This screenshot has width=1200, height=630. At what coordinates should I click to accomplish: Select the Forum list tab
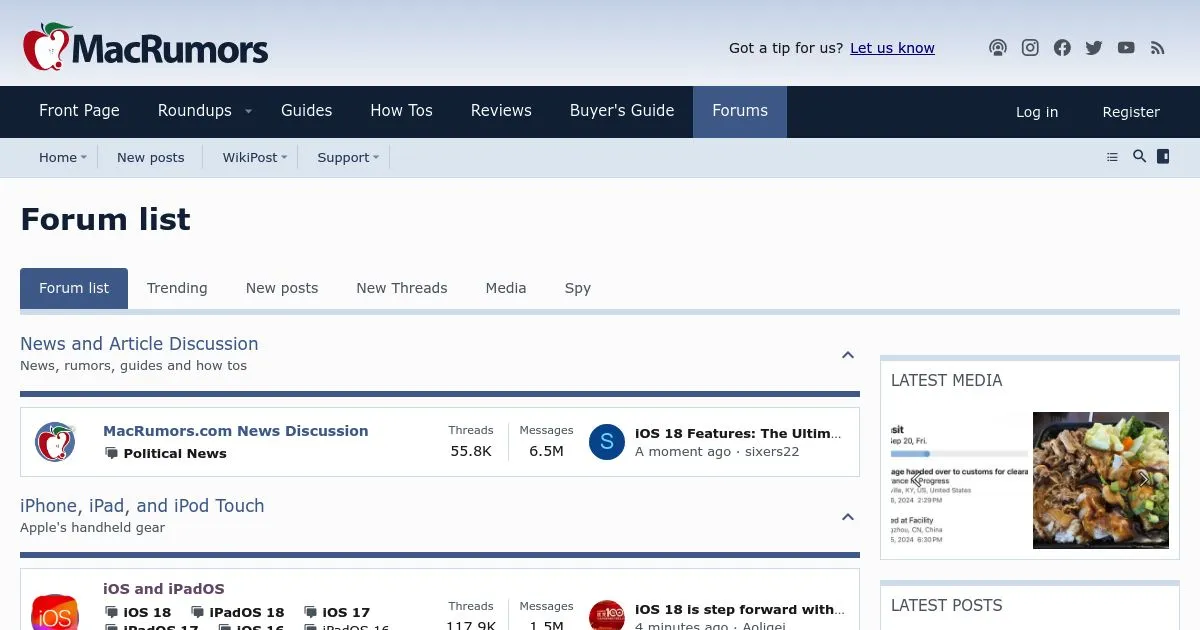(74, 288)
